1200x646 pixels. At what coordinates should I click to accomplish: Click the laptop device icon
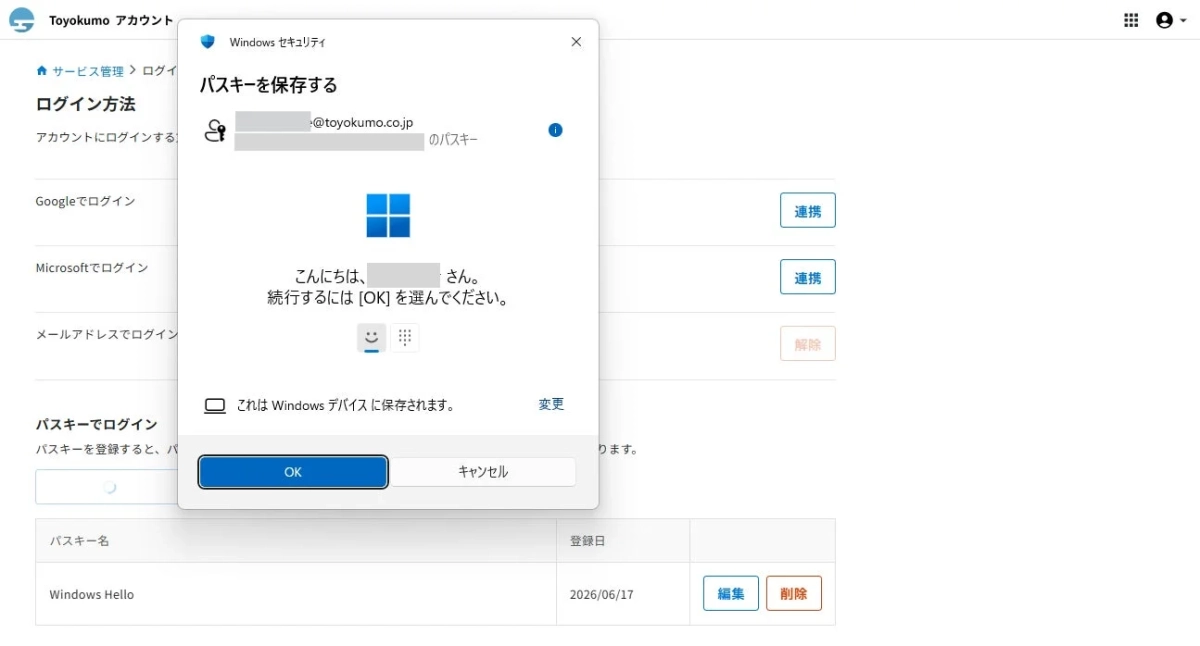(215, 405)
